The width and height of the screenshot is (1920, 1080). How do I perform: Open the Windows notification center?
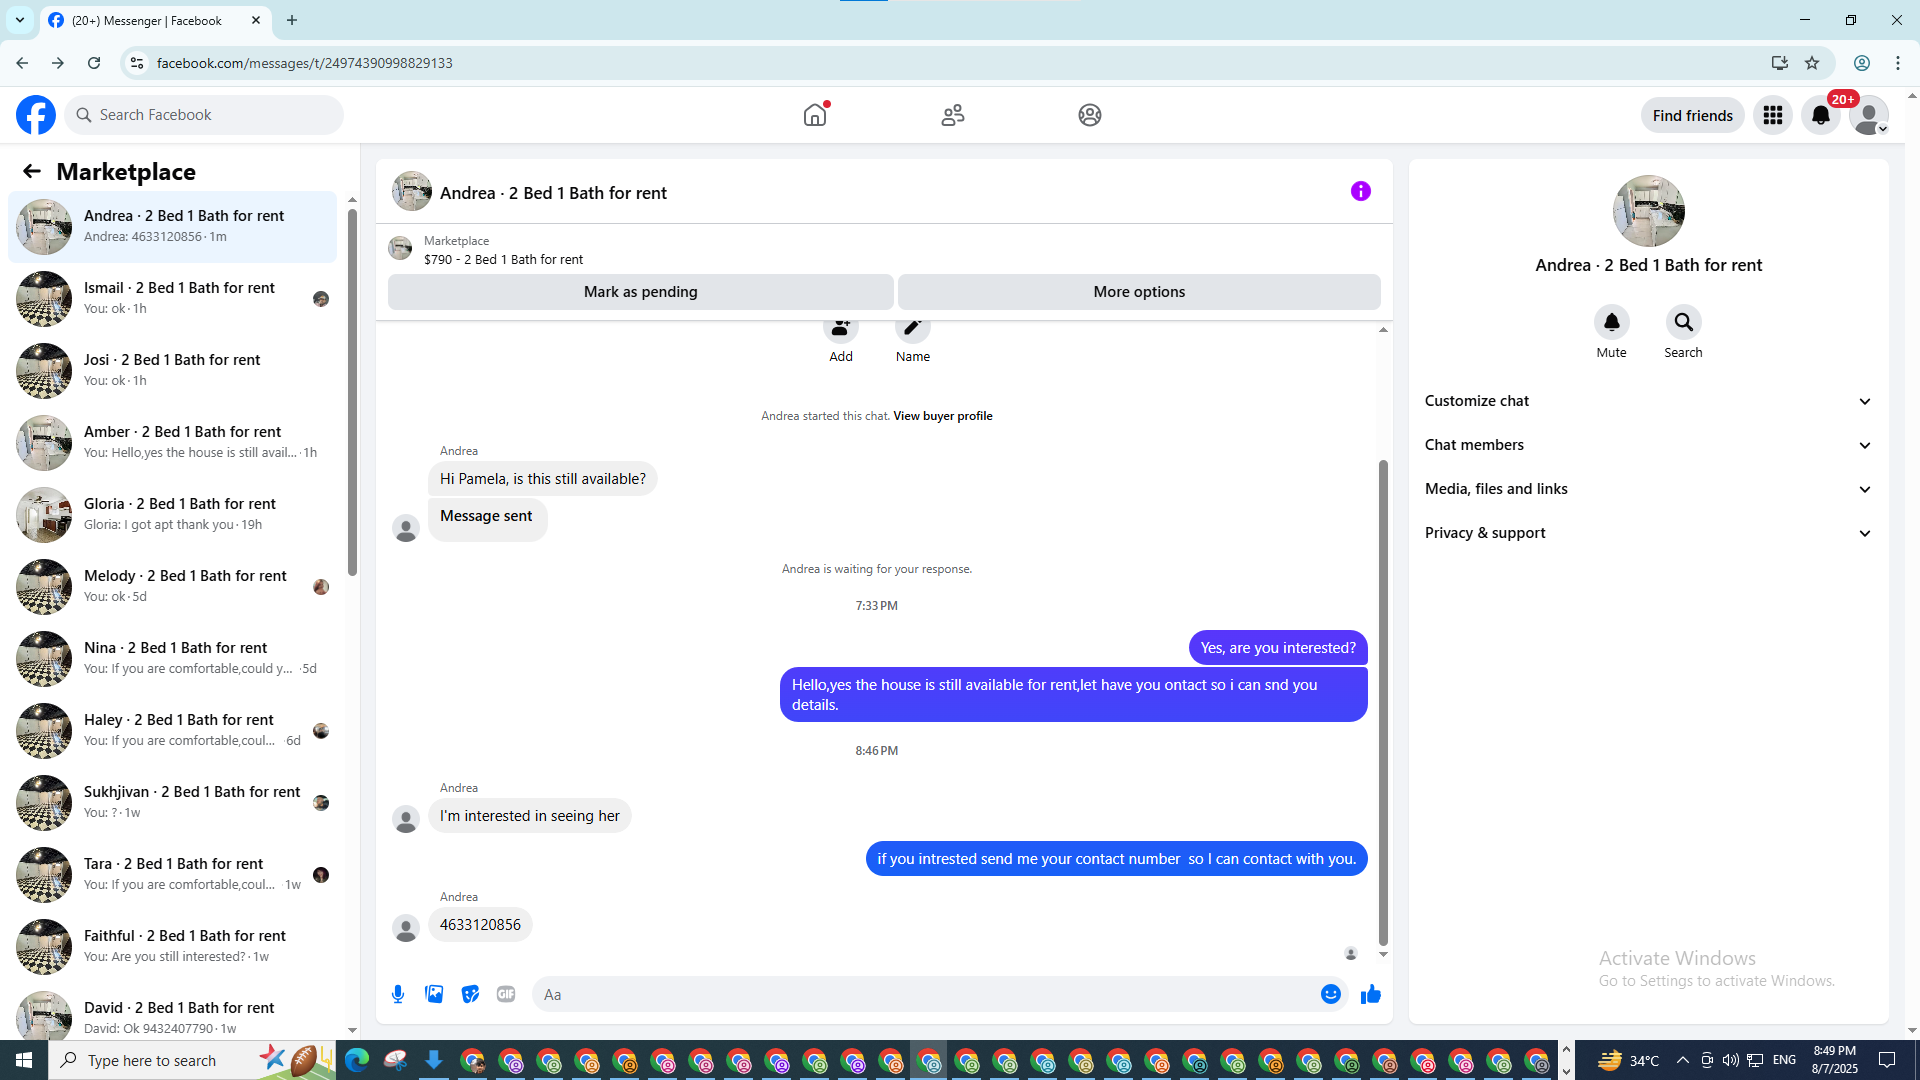pos(1888,1060)
